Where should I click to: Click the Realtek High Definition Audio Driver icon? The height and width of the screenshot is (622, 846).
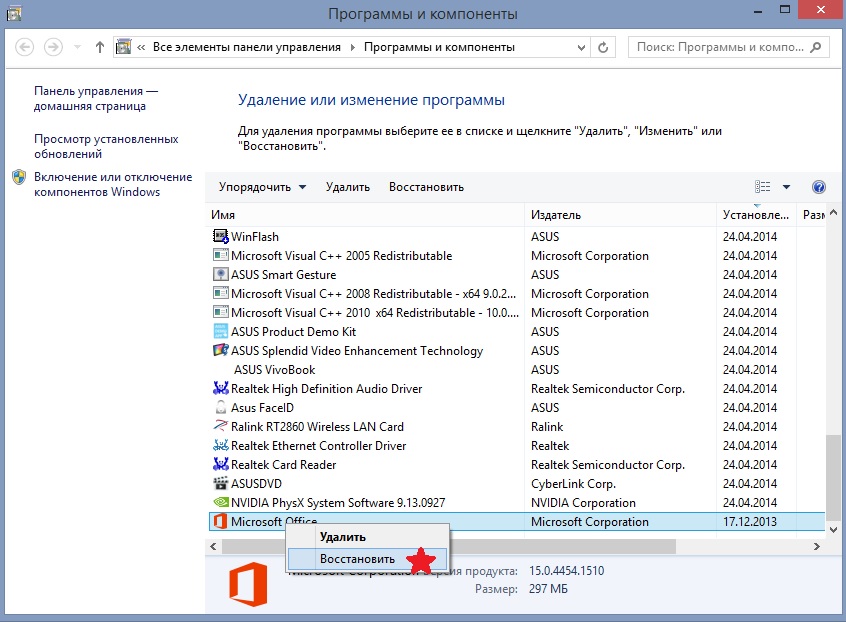[221, 388]
